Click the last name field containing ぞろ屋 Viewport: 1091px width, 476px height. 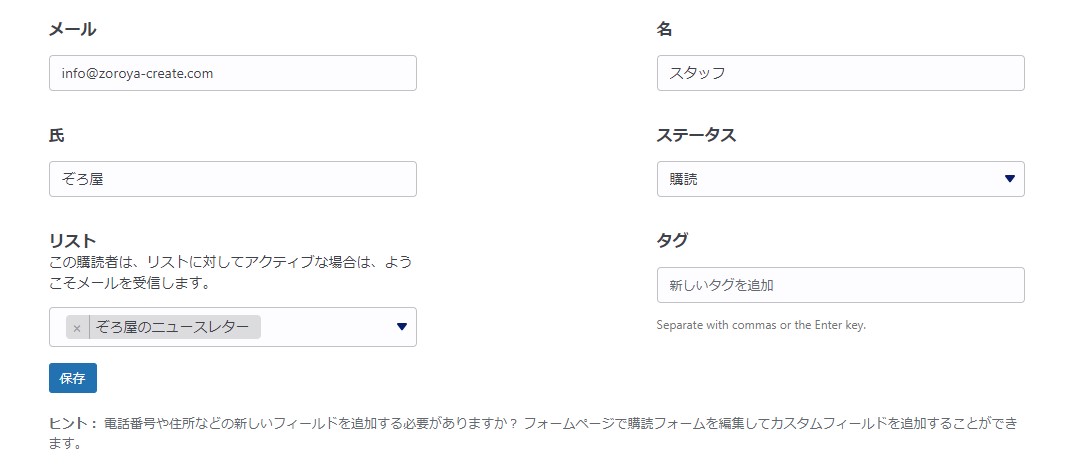pyautogui.click(x=232, y=179)
